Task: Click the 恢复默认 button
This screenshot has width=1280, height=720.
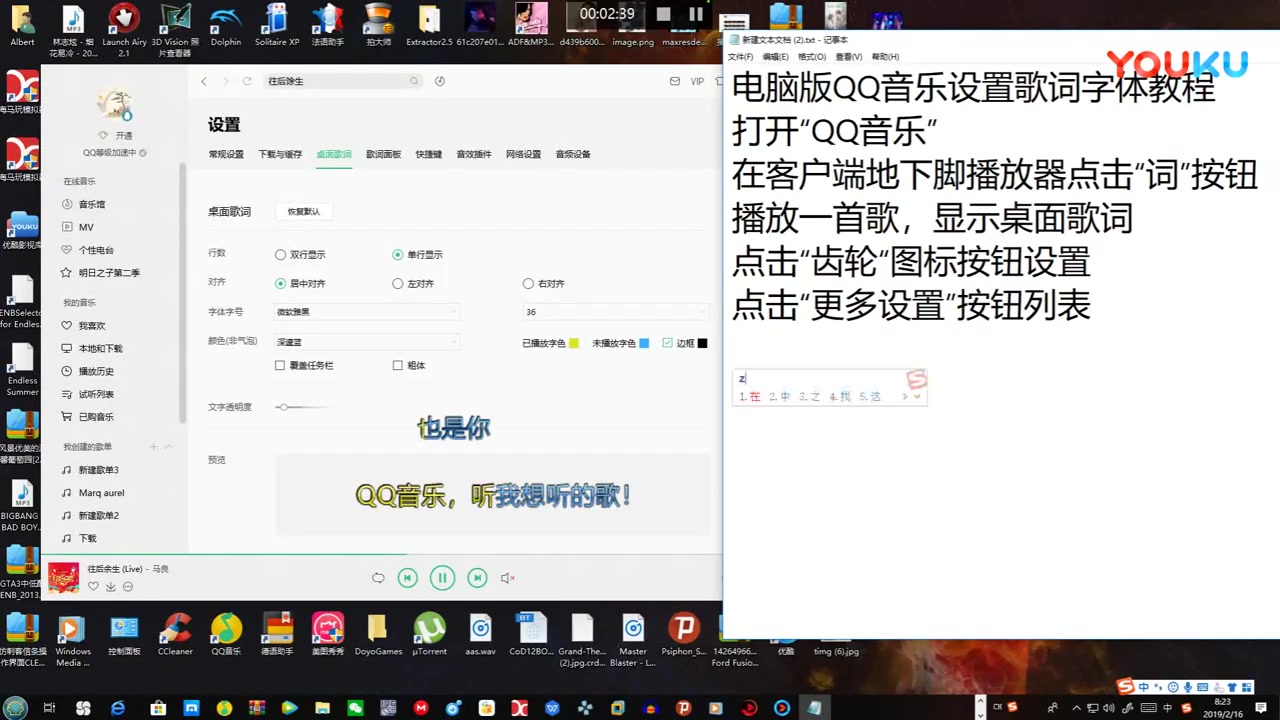Action: pyautogui.click(x=304, y=212)
